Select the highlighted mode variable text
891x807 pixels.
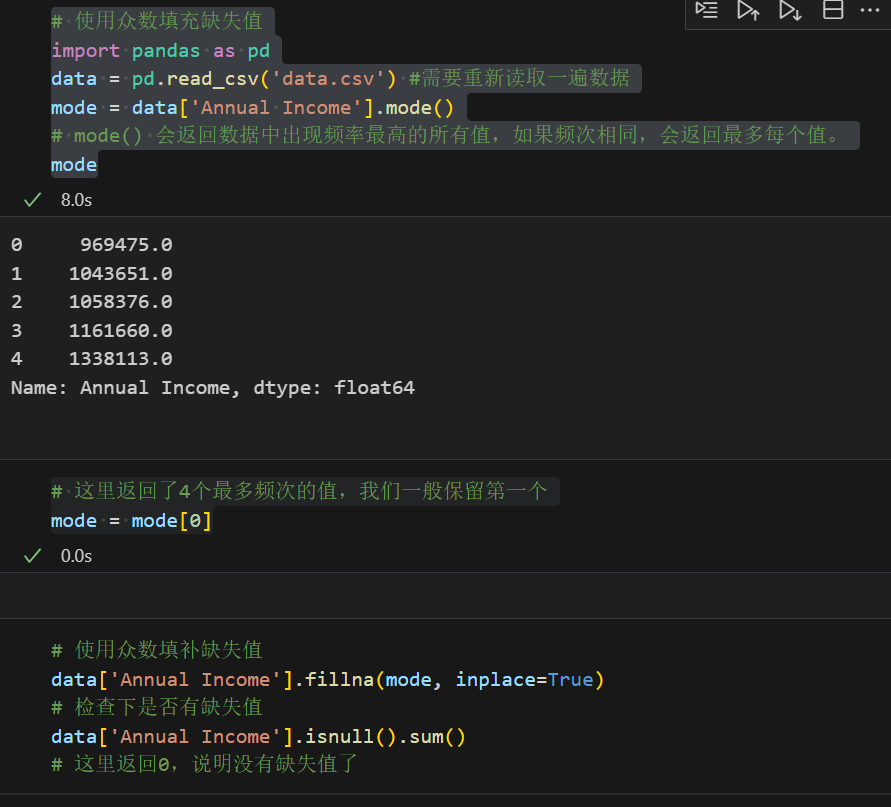pyautogui.click(x=73, y=164)
